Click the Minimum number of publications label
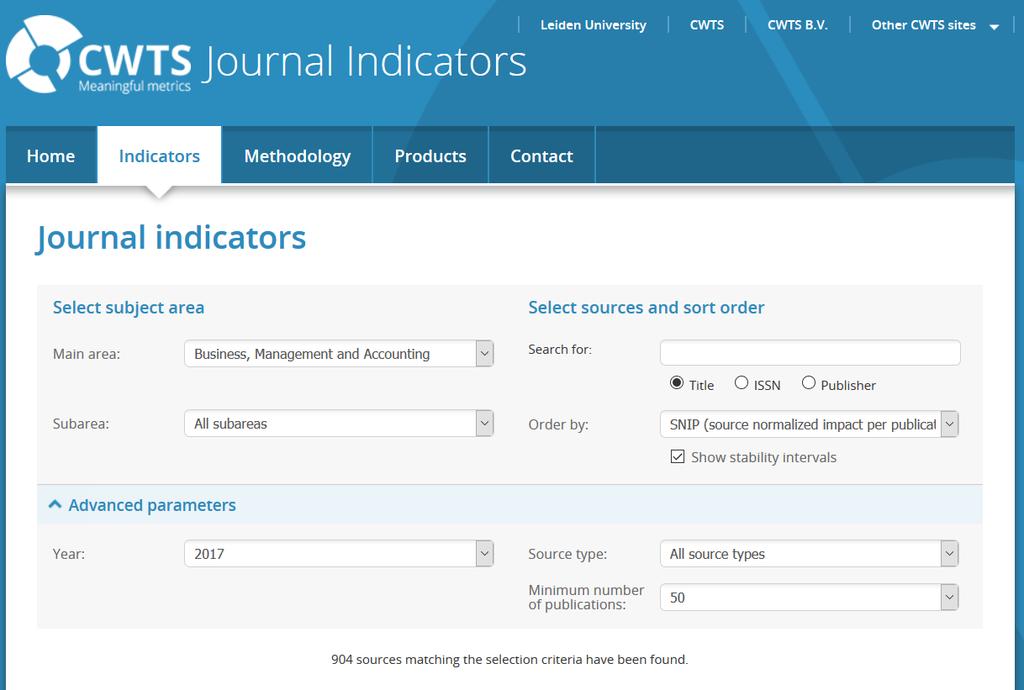 tap(586, 597)
